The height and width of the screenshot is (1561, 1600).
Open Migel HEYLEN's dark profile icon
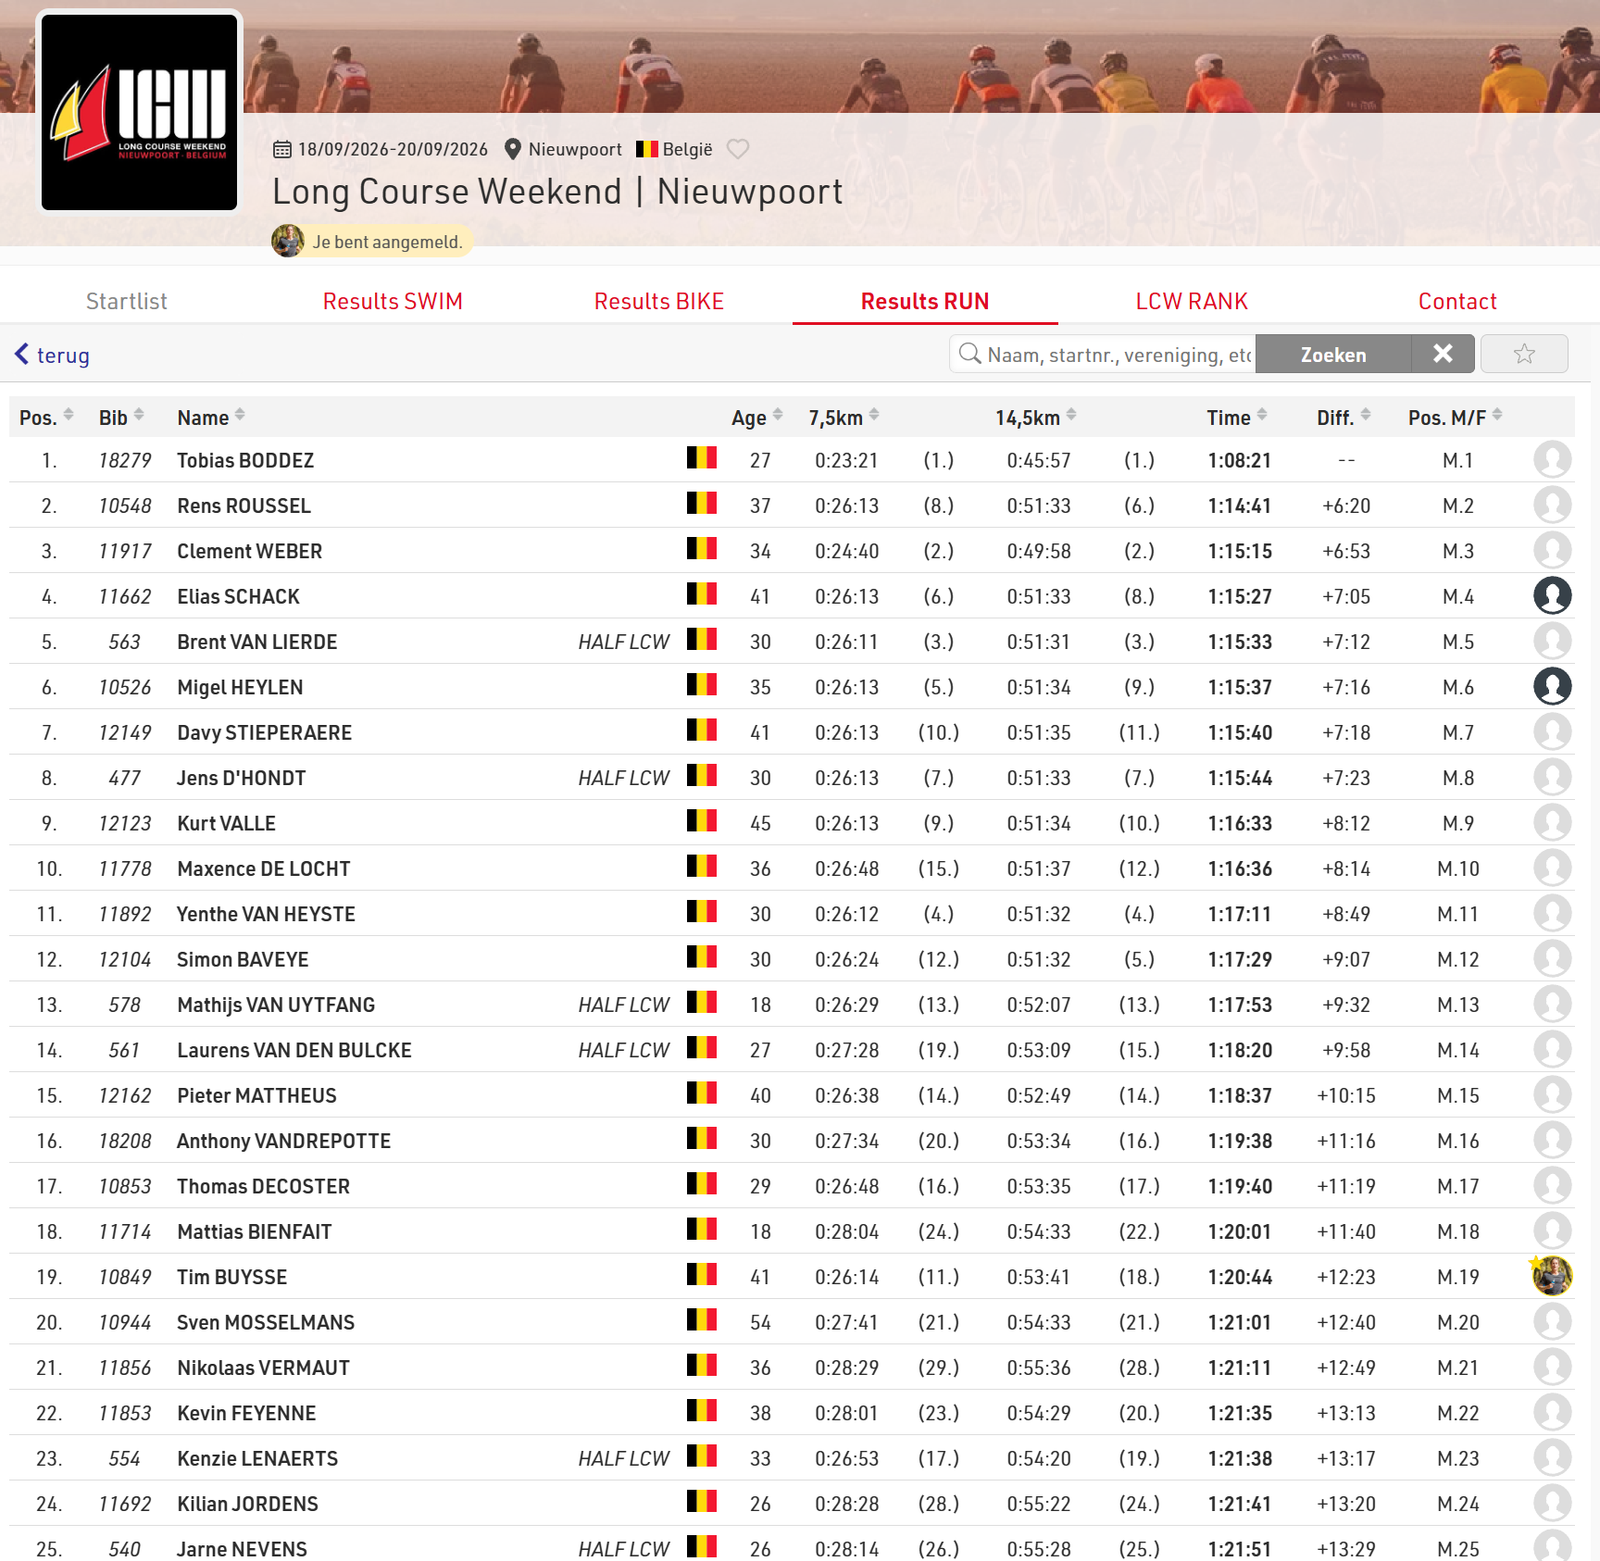[1552, 687]
